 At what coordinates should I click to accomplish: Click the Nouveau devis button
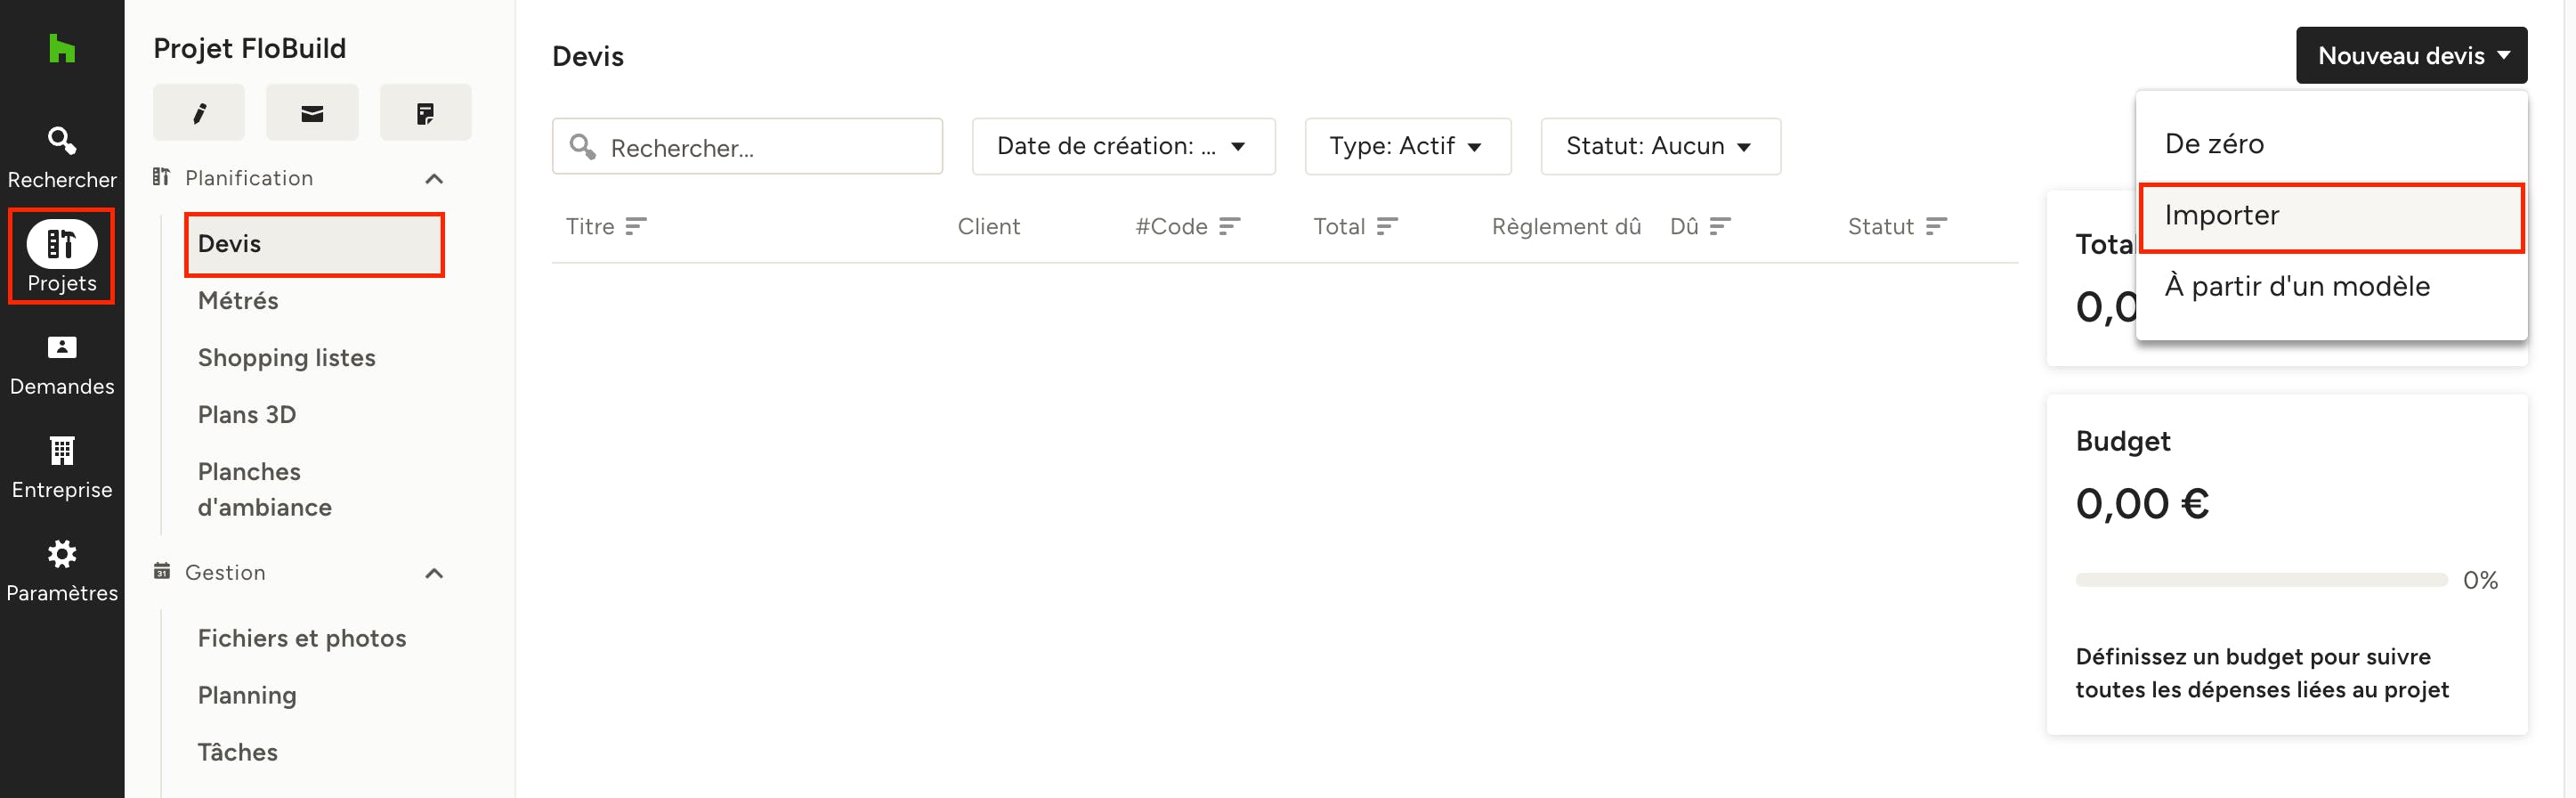coord(2410,56)
